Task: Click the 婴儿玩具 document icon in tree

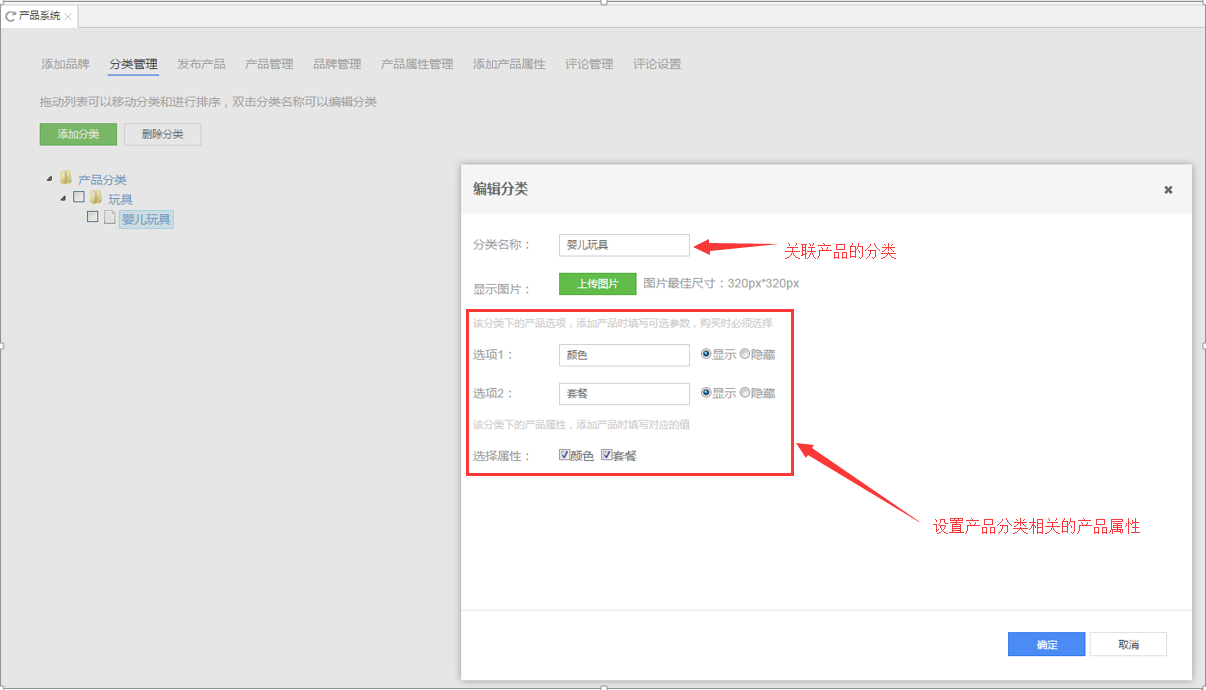Action: [x=110, y=217]
